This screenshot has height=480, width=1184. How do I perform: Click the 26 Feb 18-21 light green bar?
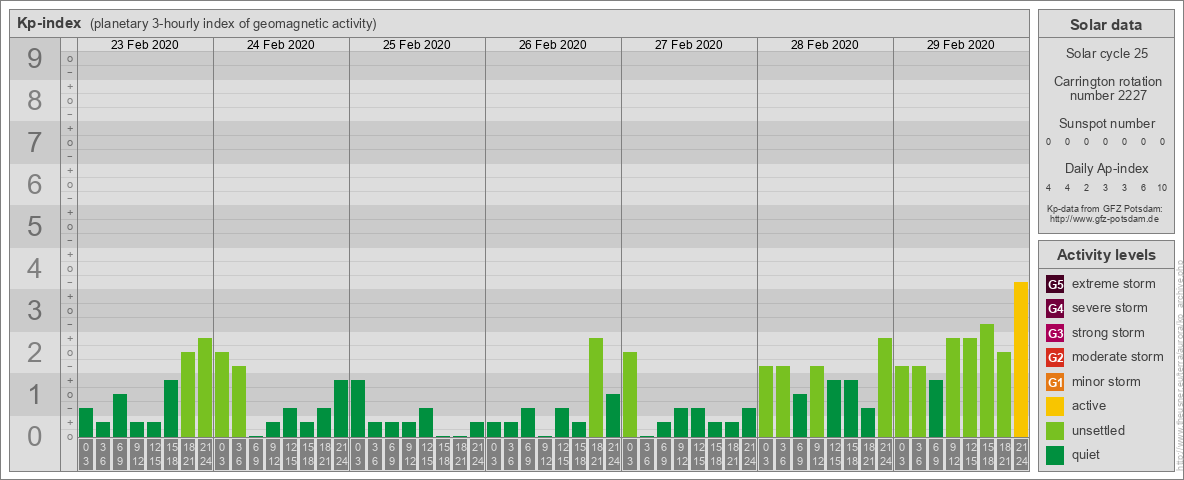596,387
